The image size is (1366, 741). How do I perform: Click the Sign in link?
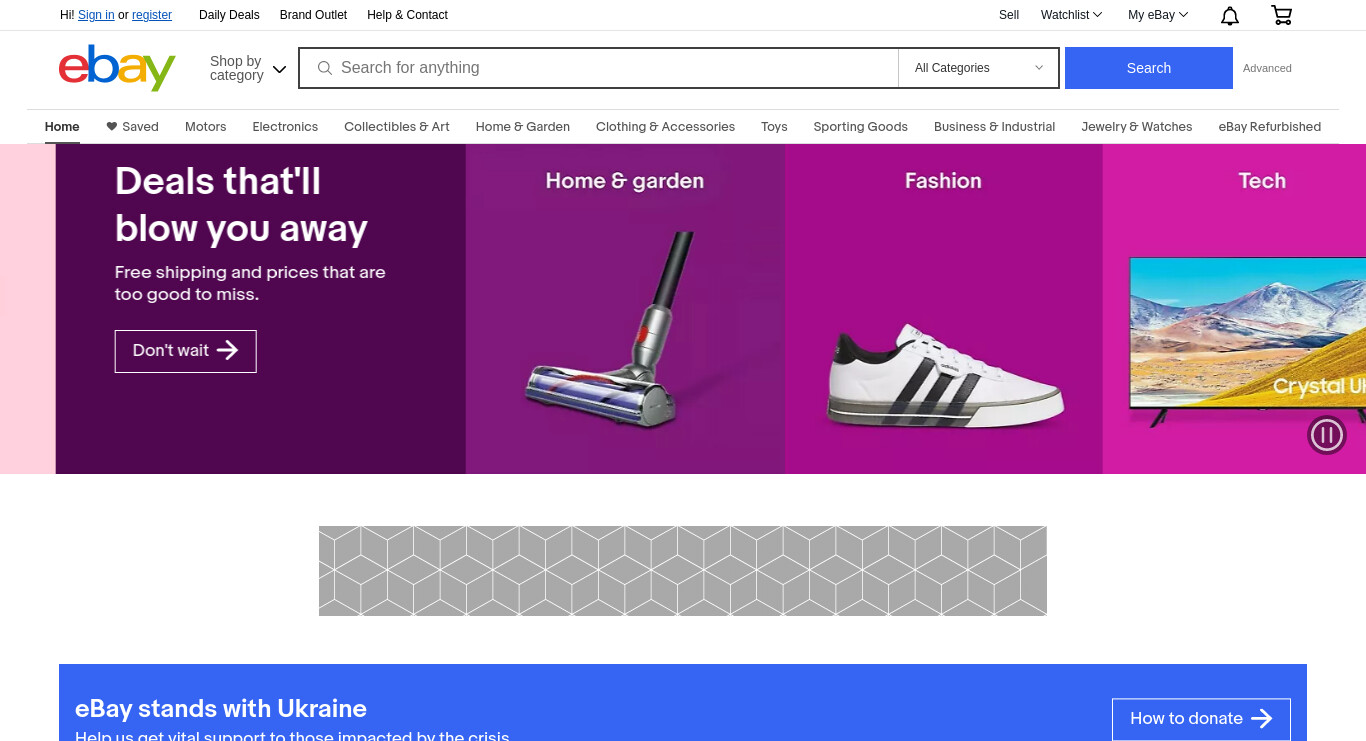[x=96, y=15]
